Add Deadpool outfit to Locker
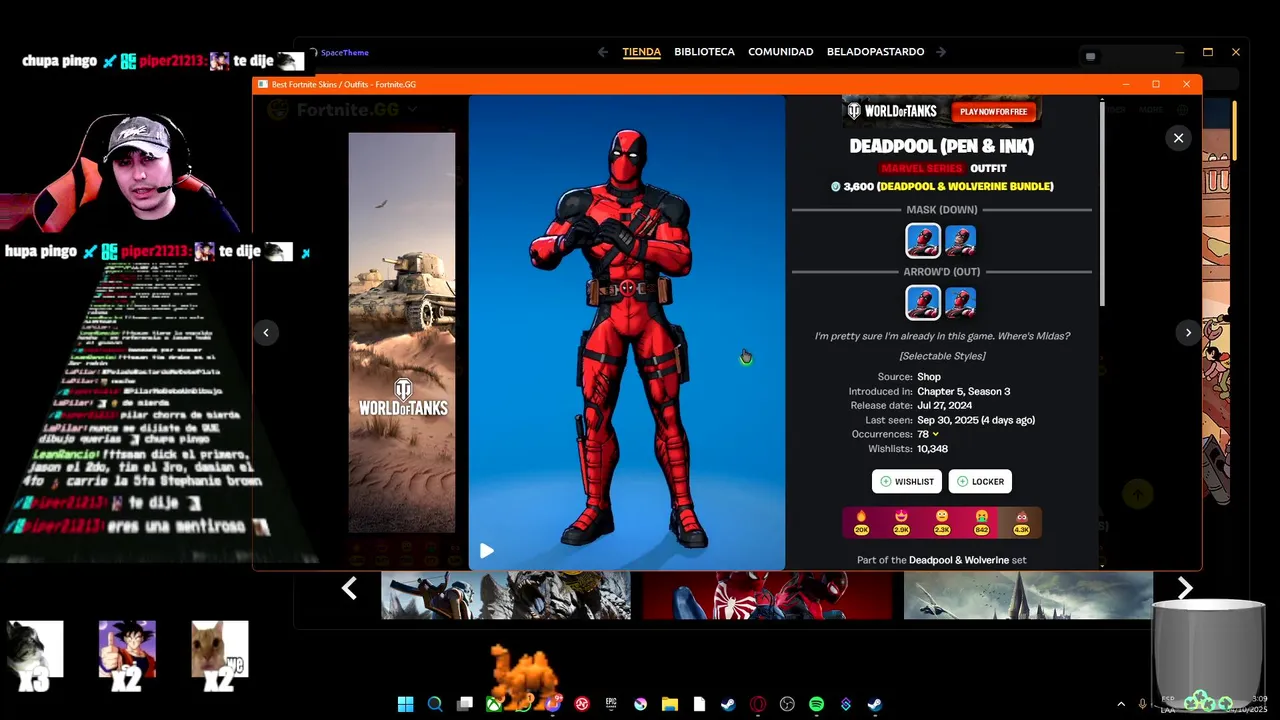 980,481
